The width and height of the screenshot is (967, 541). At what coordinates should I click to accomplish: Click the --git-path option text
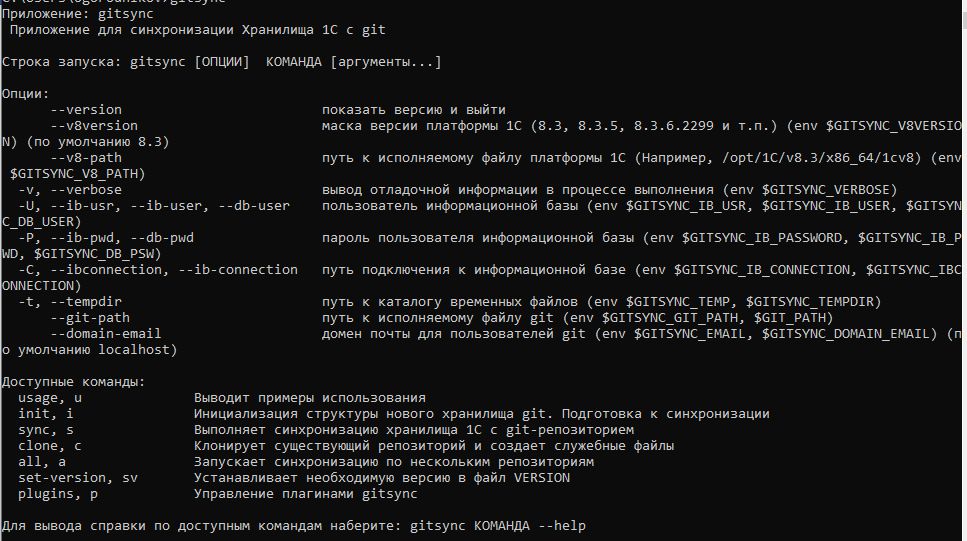click(90, 318)
